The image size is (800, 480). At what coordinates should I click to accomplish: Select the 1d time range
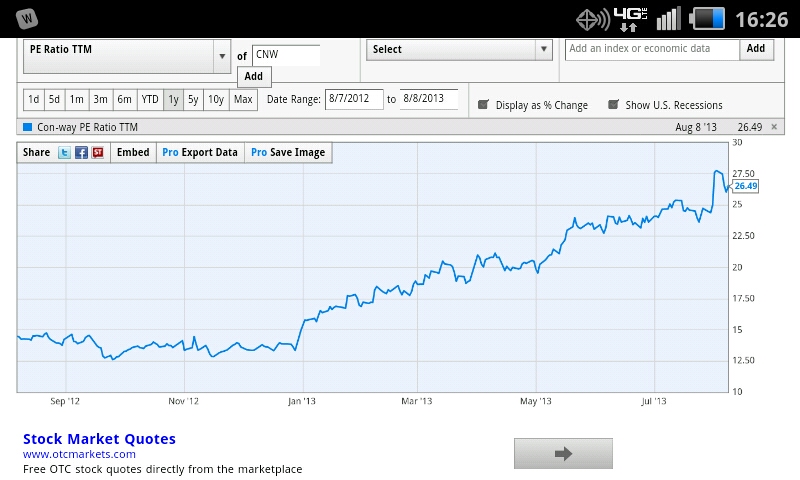34,99
